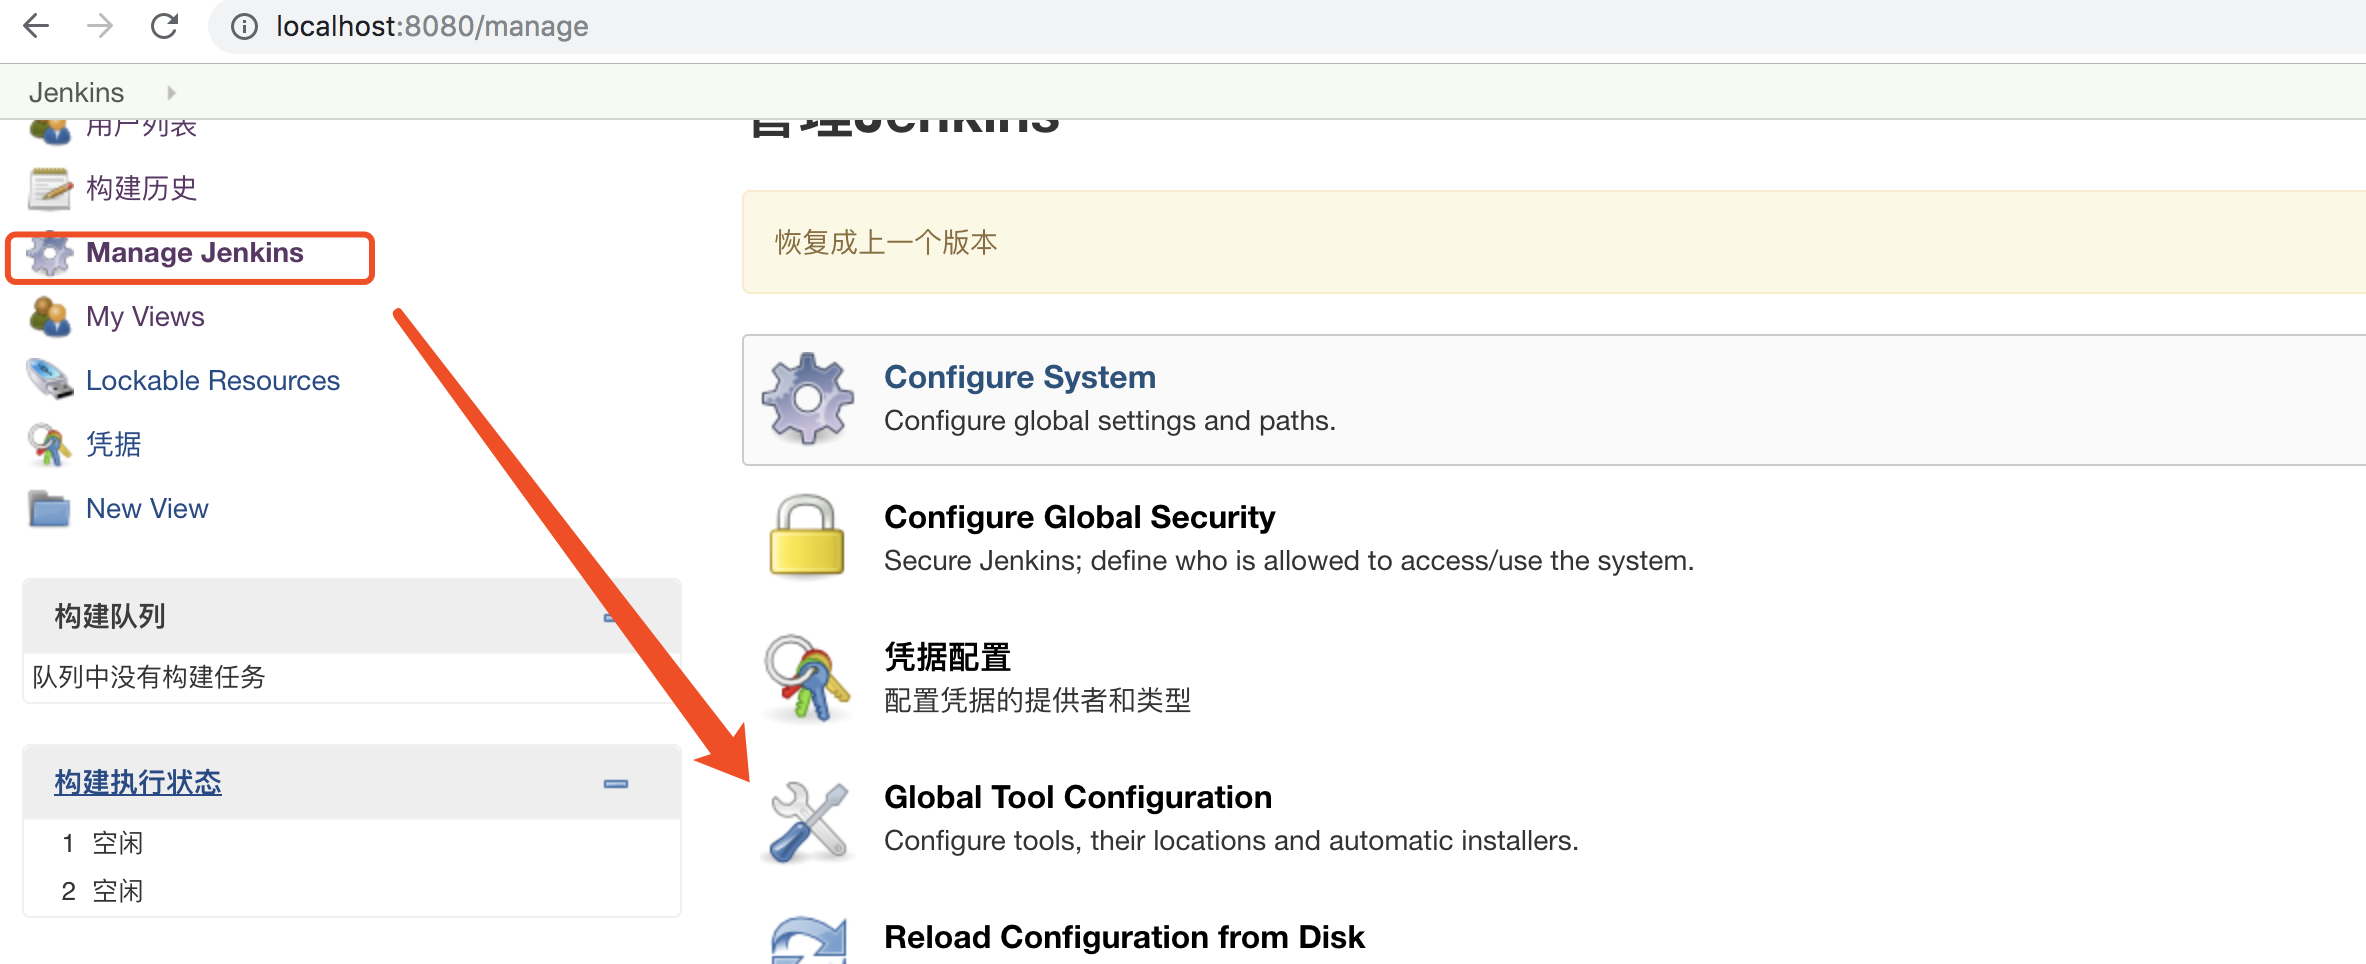Click the 队列中没有构建任务 text
This screenshot has height=964, width=2366.
149,677
